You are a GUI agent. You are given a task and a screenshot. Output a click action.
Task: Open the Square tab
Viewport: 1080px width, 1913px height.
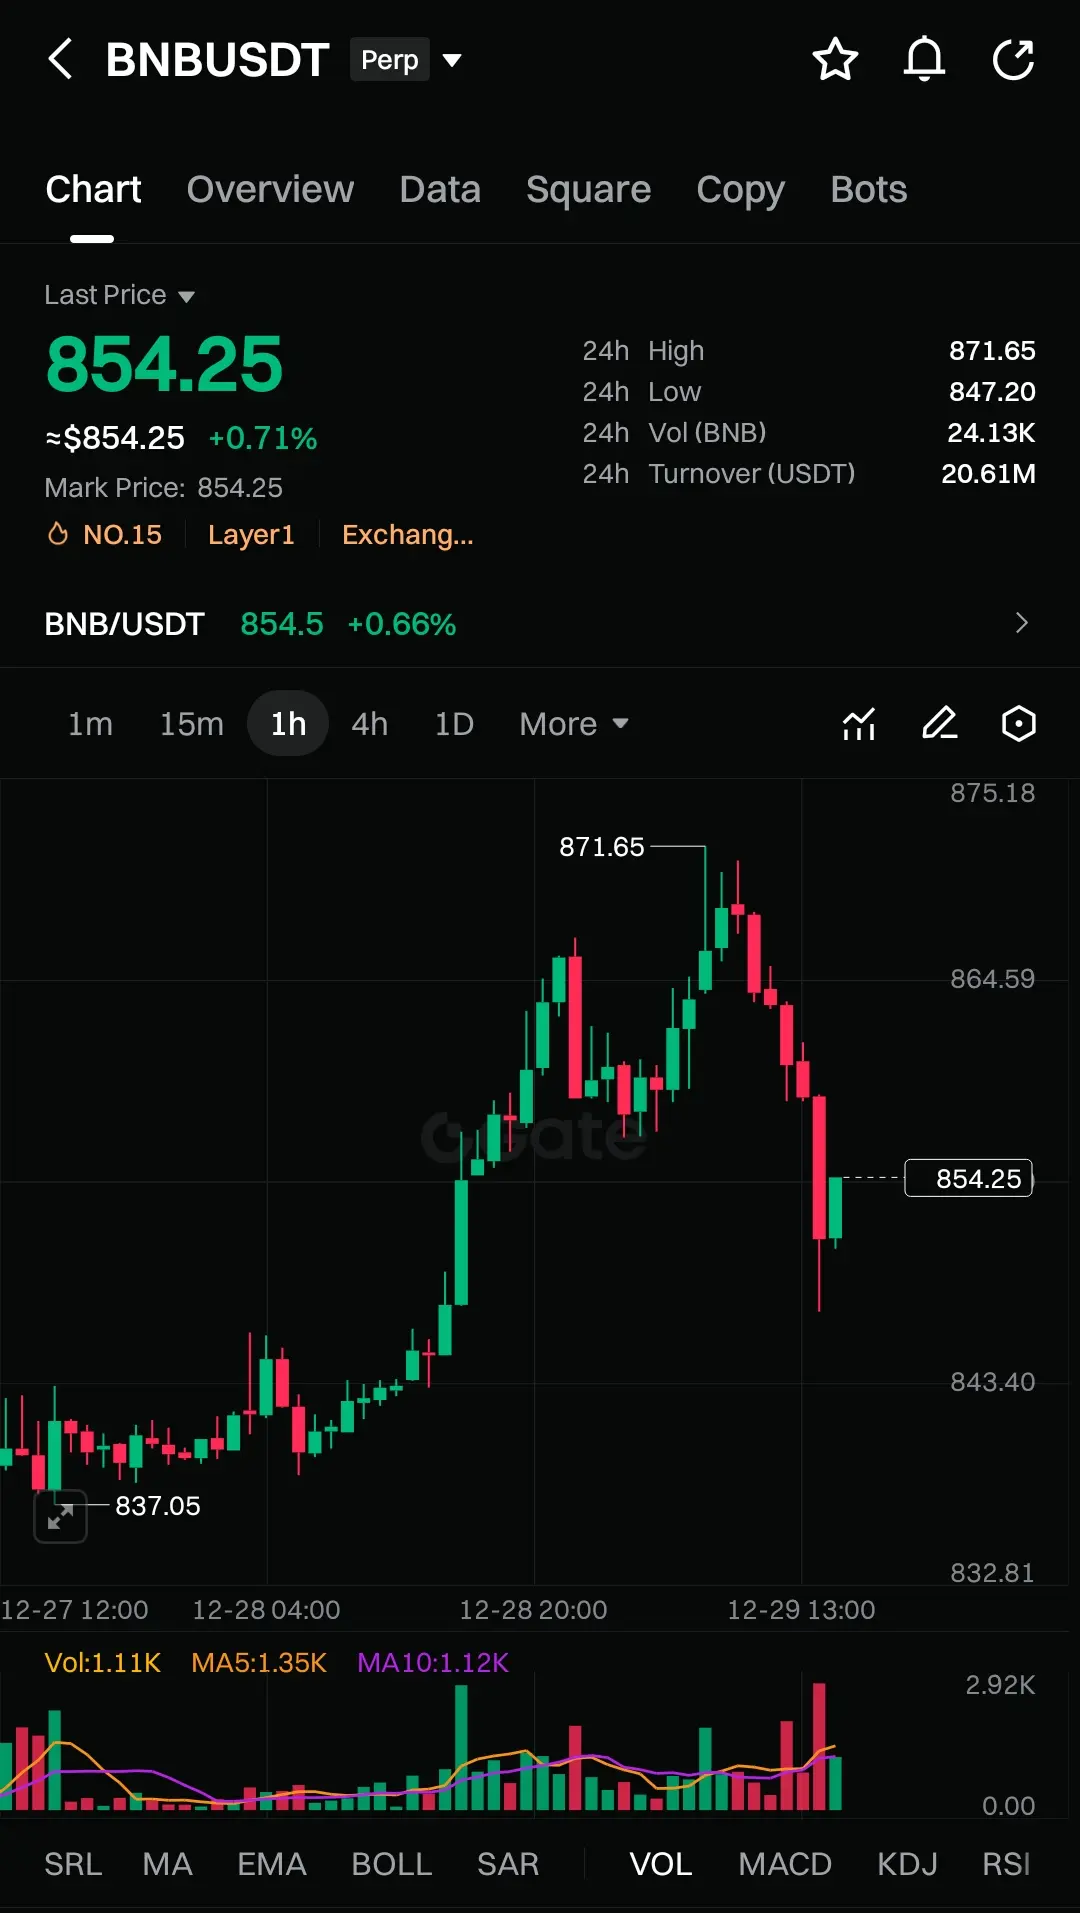click(588, 190)
